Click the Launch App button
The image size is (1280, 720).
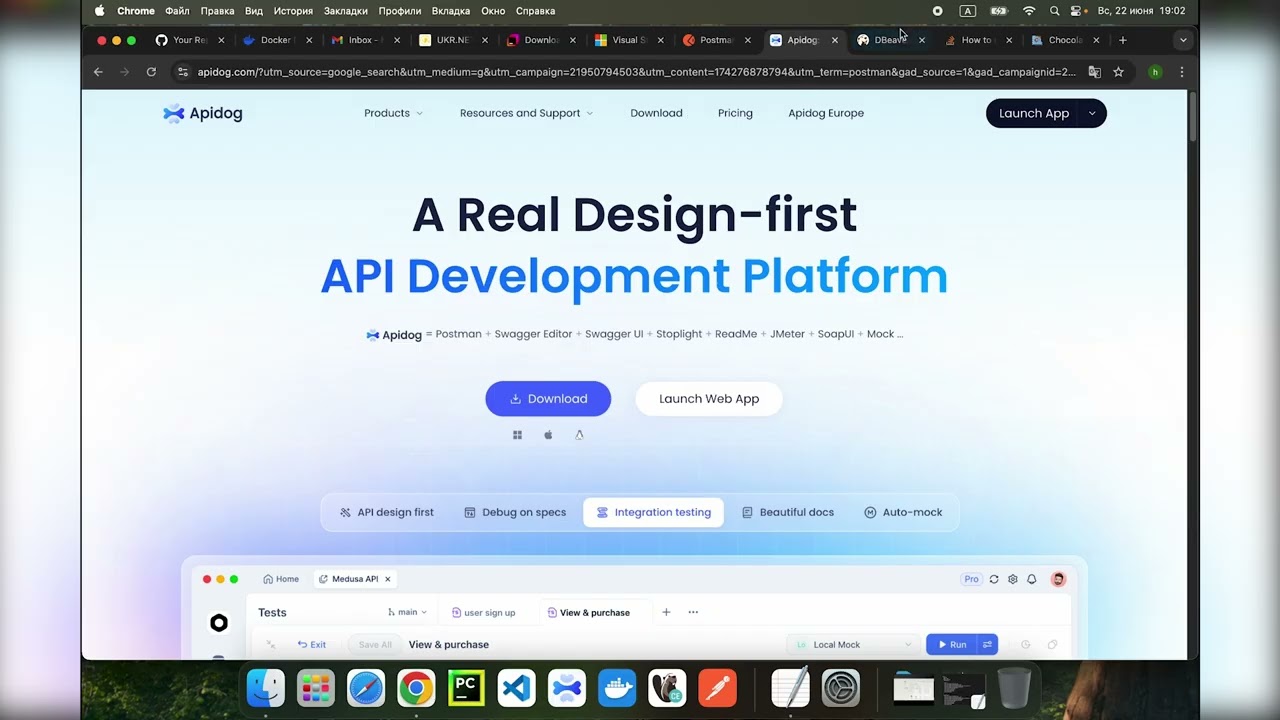click(x=1034, y=113)
